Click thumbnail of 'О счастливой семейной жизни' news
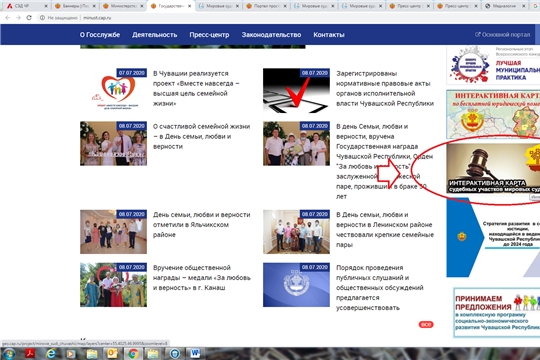This screenshot has width=540, height=360. (x=113, y=143)
